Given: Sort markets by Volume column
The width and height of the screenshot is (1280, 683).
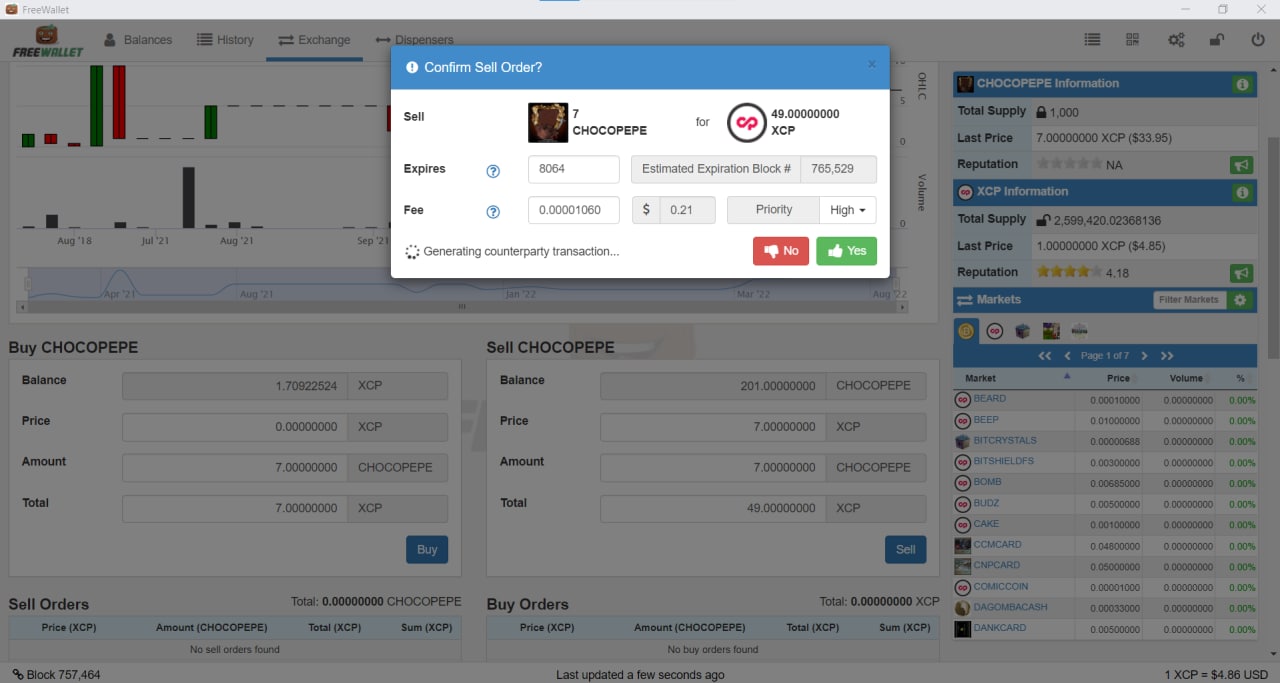Looking at the screenshot, I should (x=1178, y=378).
